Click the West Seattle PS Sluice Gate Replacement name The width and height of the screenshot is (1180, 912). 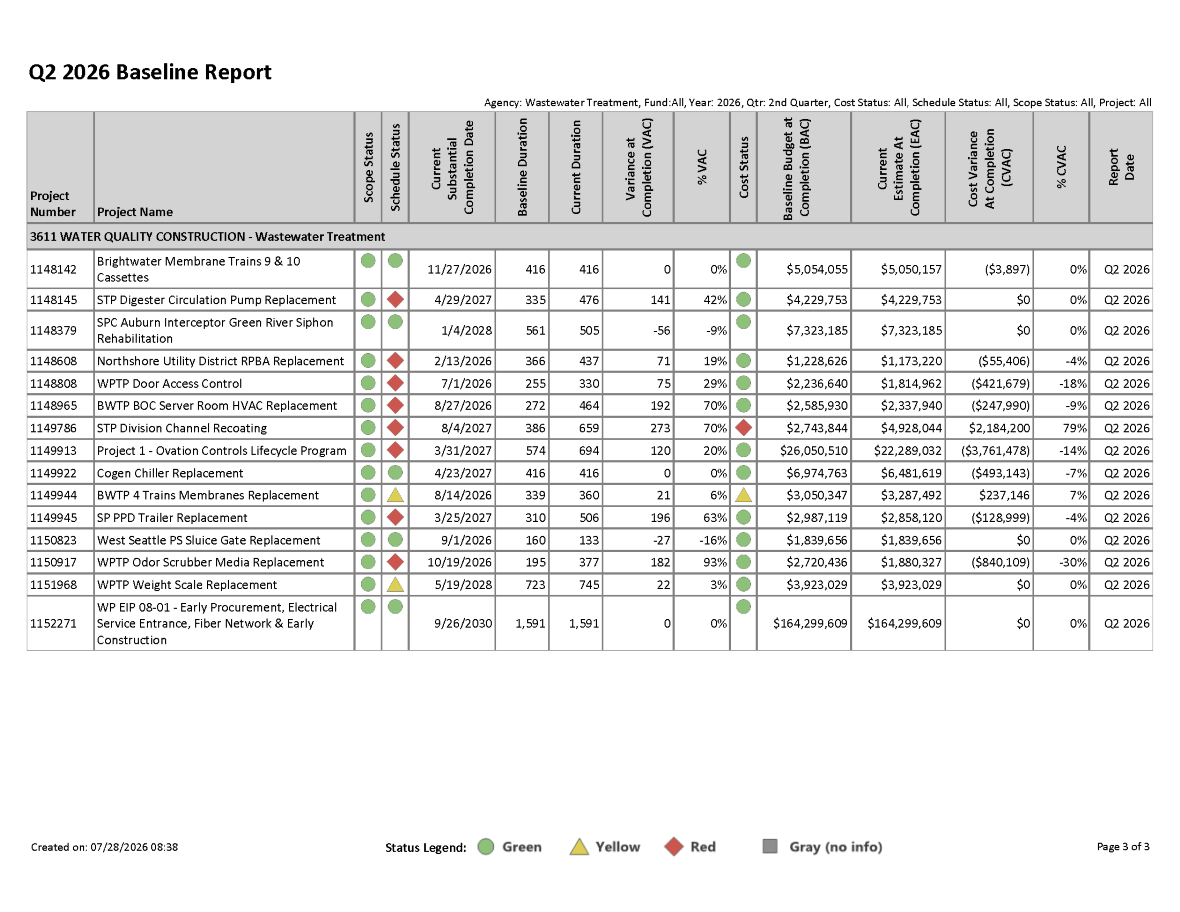[x=208, y=540]
